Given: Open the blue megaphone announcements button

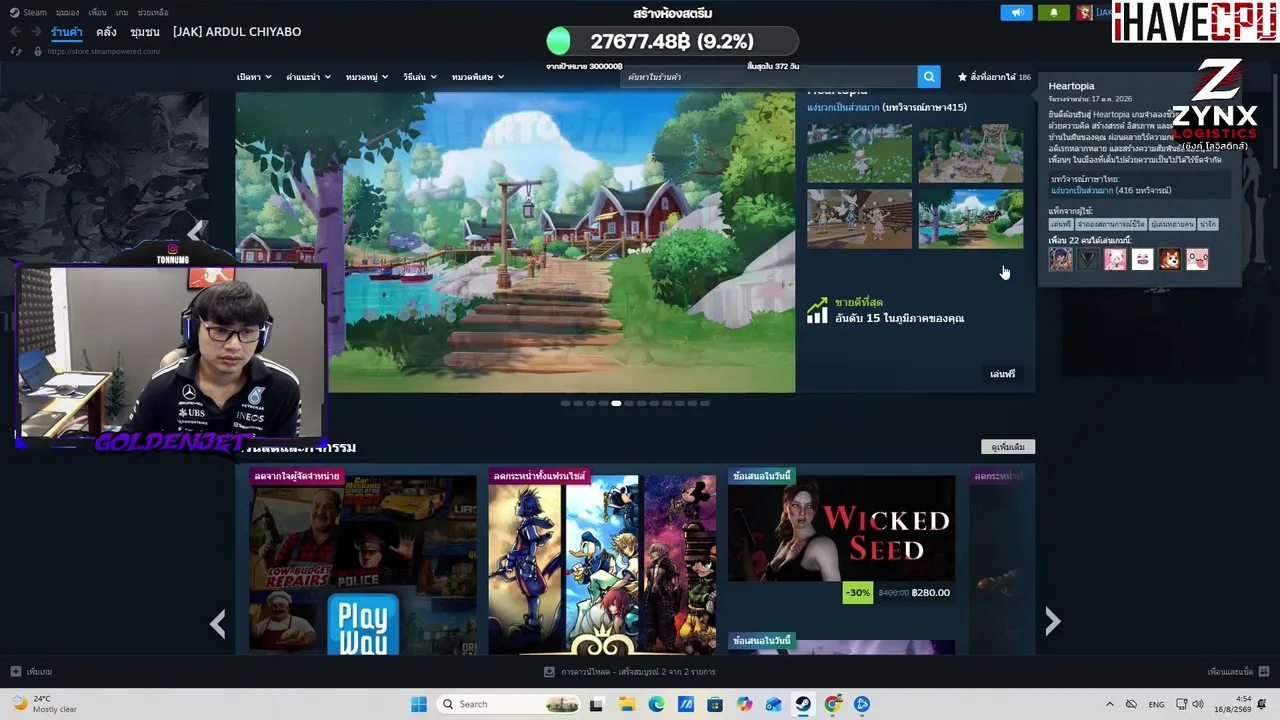Looking at the screenshot, I should tap(1016, 13).
